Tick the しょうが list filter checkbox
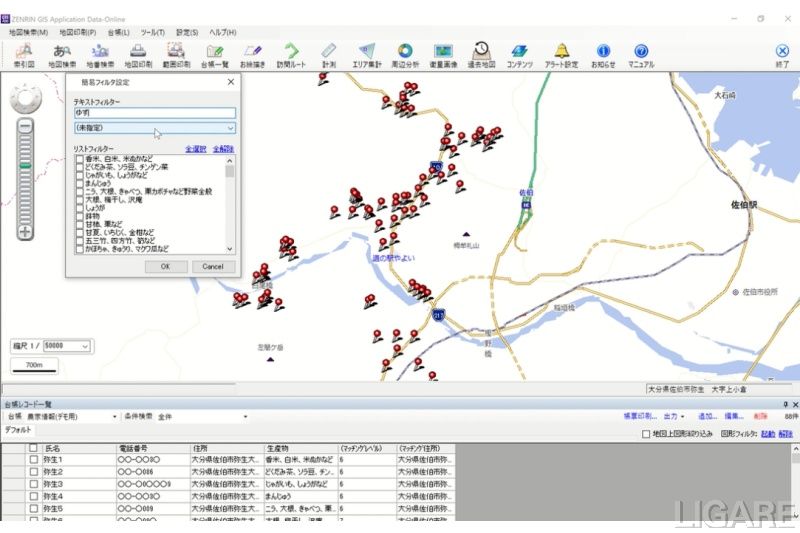800x533 pixels. coord(80,207)
